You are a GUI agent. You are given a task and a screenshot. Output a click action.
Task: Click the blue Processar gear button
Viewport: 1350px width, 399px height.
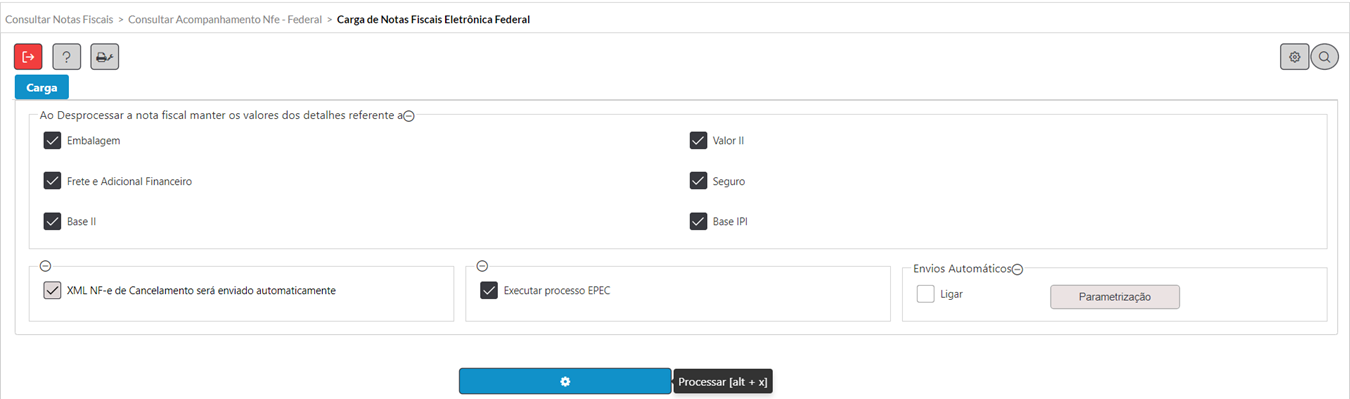(x=565, y=381)
